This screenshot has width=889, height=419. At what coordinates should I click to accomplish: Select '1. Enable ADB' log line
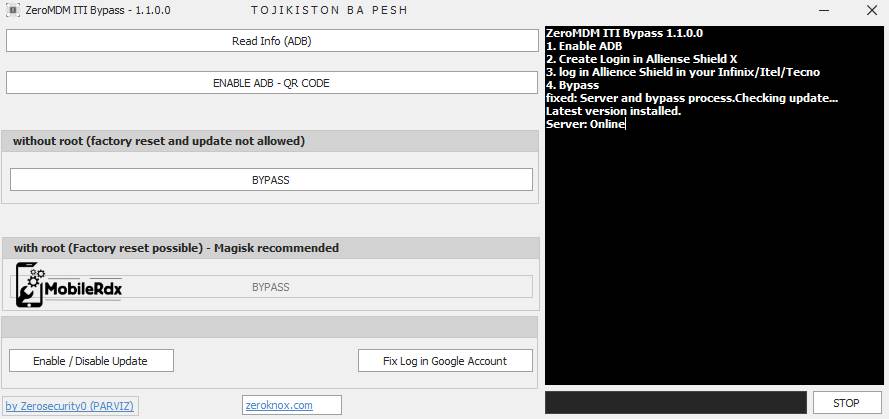click(584, 46)
